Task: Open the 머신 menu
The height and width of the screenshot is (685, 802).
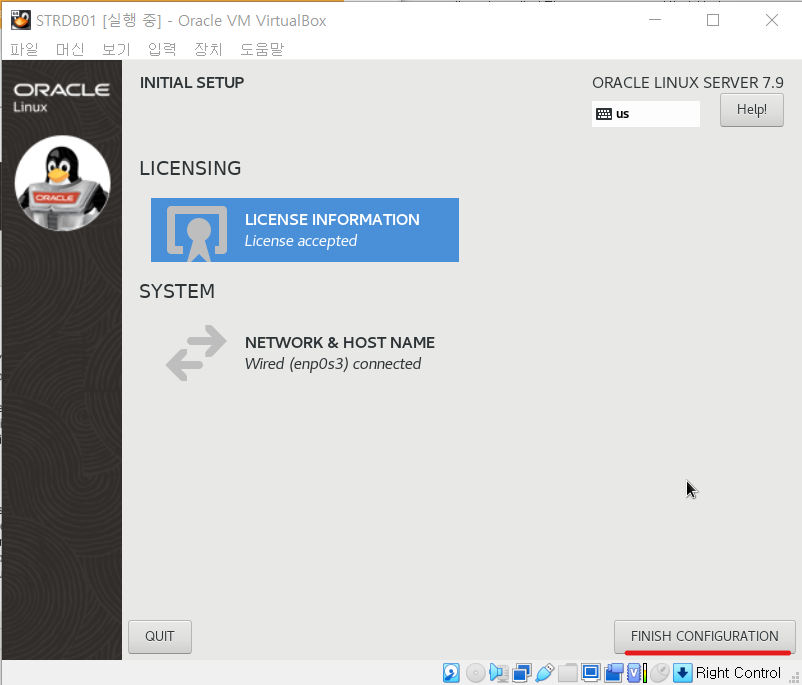Action: click(x=70, y=49)
